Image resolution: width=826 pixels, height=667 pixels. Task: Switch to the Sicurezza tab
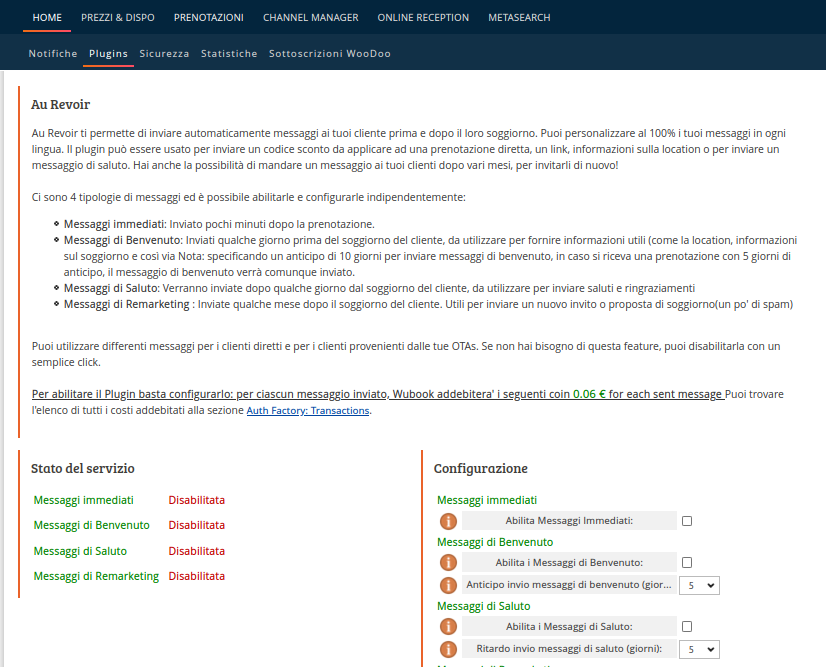164,53
